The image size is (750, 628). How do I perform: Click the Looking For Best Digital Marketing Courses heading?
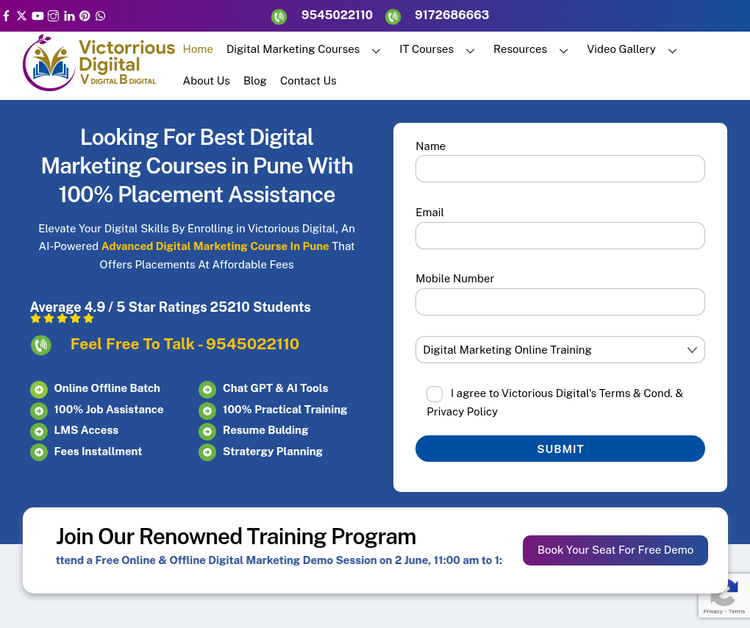(197, 166)
